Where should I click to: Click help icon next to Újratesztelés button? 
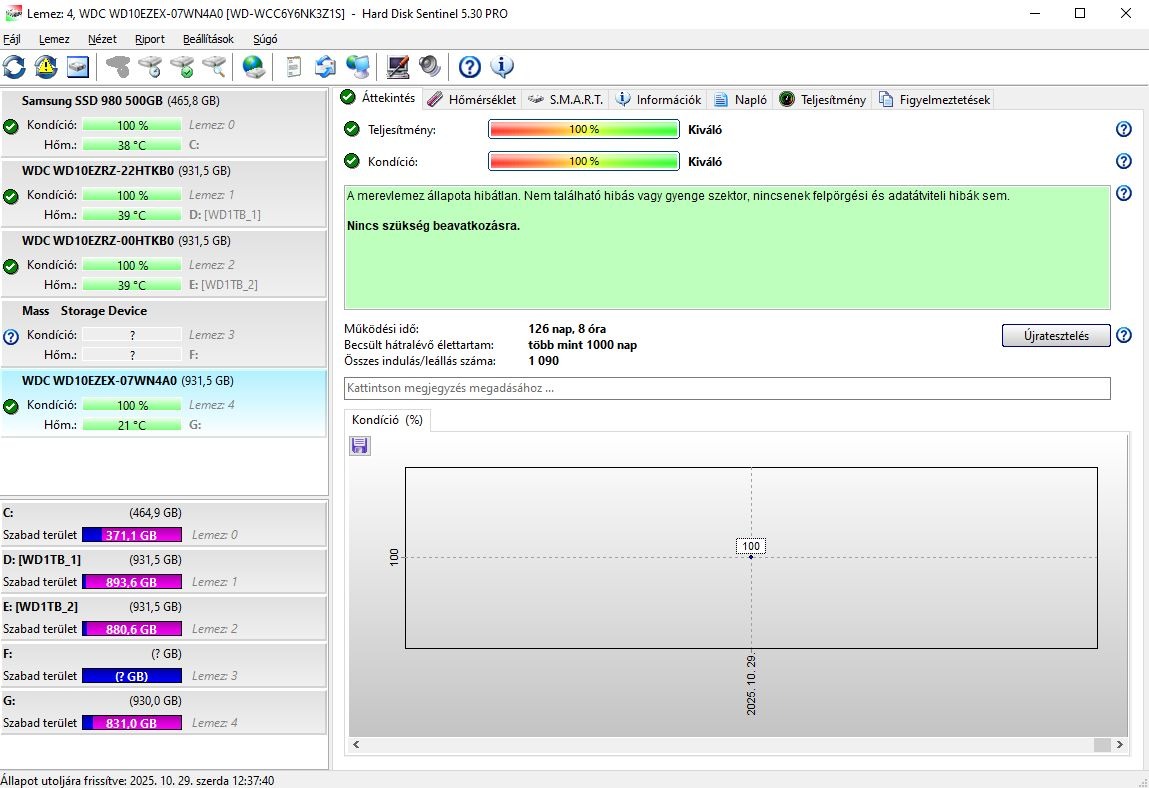point(1123,336)
